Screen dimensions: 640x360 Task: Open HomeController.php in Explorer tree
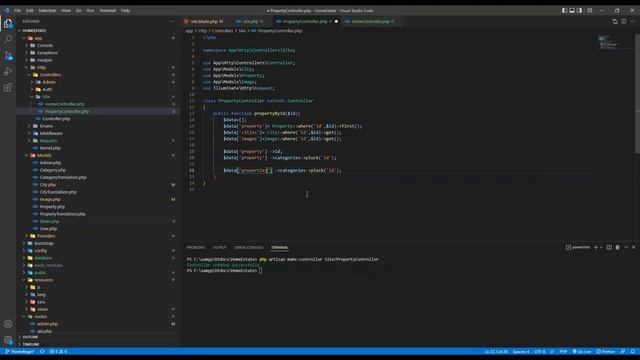pos(98,104)
